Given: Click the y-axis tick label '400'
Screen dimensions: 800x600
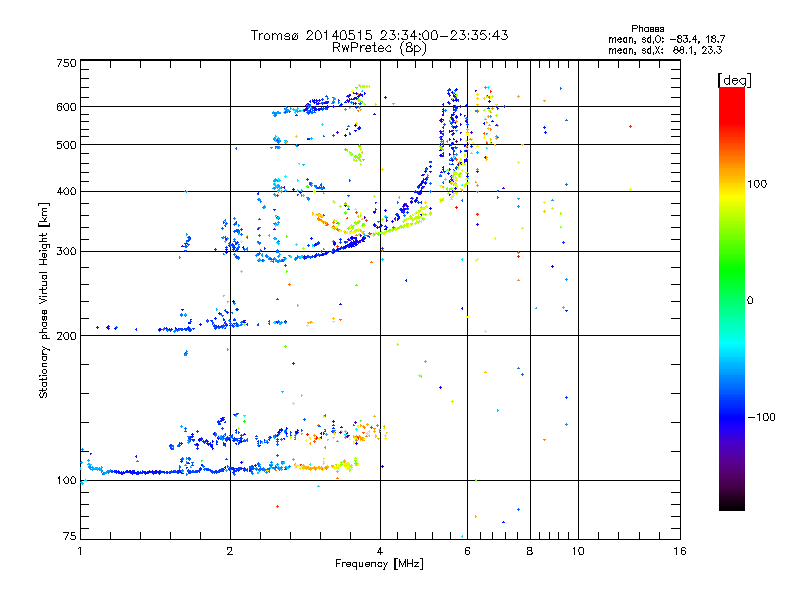Looking at the screenshot, I should tap(67, 192).
